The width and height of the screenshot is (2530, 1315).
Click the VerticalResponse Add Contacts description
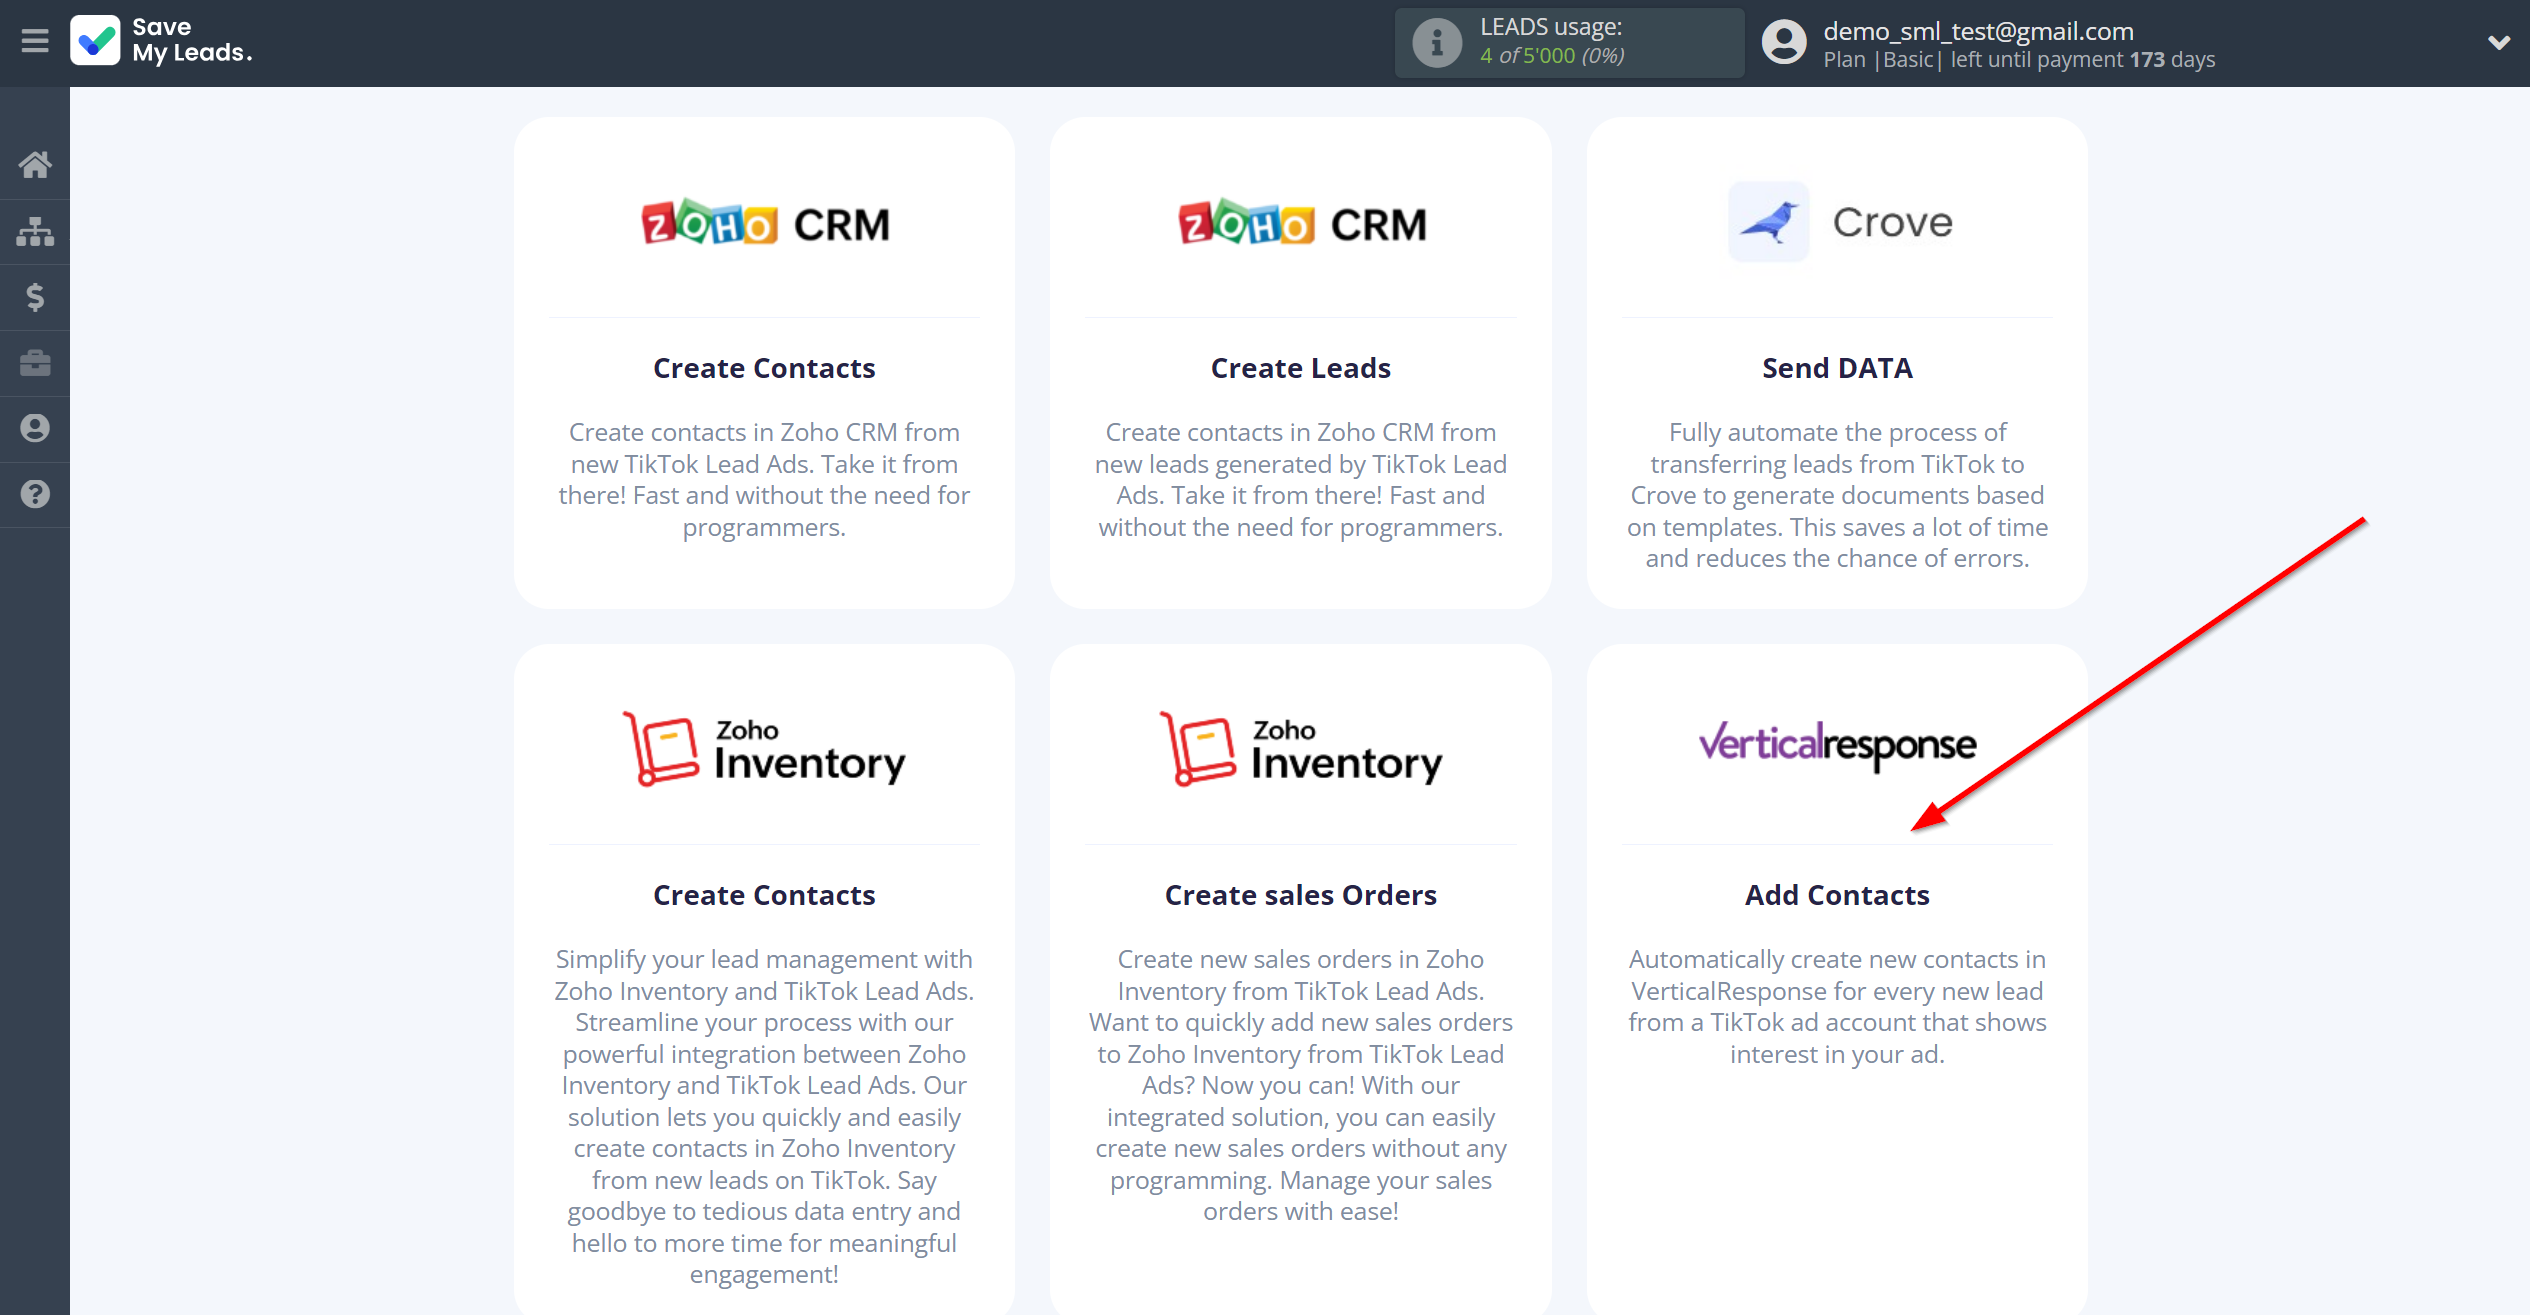[x=1838, y=1006]
